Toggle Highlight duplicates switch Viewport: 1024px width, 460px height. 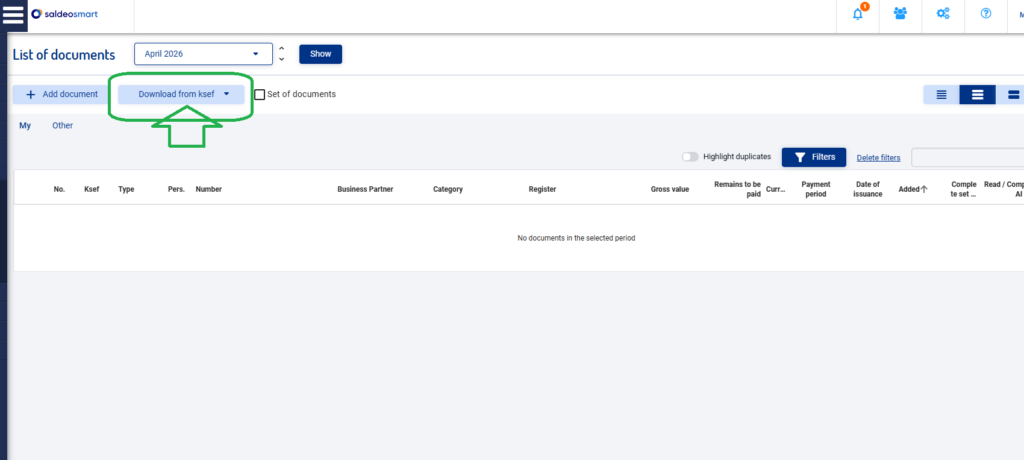pyautogui.click(x=690, y=157)
